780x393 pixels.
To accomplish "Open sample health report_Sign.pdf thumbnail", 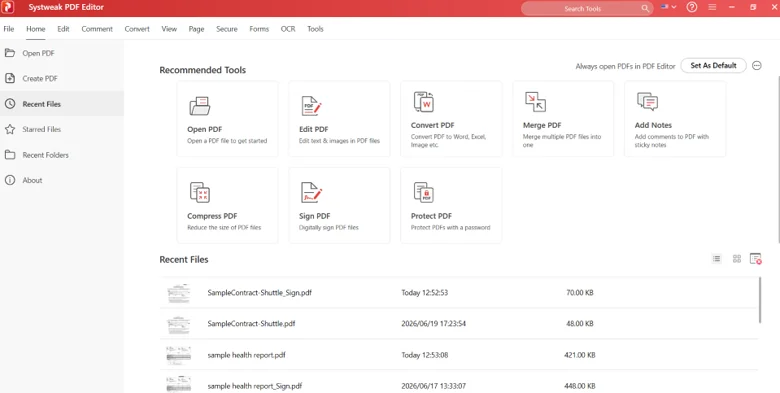I will [x=178, y=385].
